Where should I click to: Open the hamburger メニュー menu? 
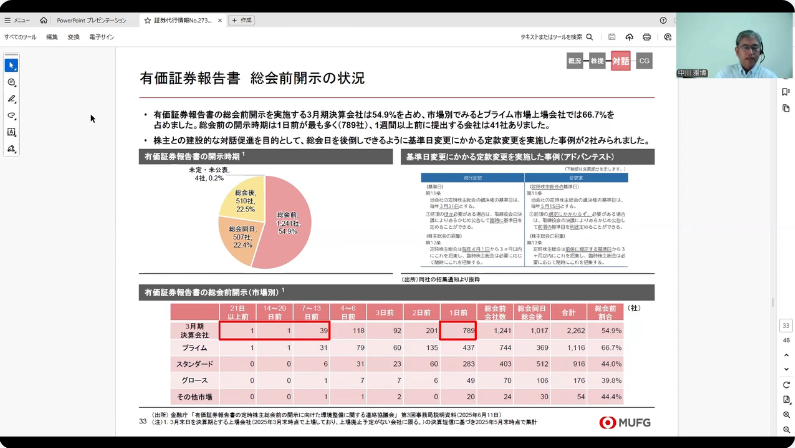[x=17, y=20]
